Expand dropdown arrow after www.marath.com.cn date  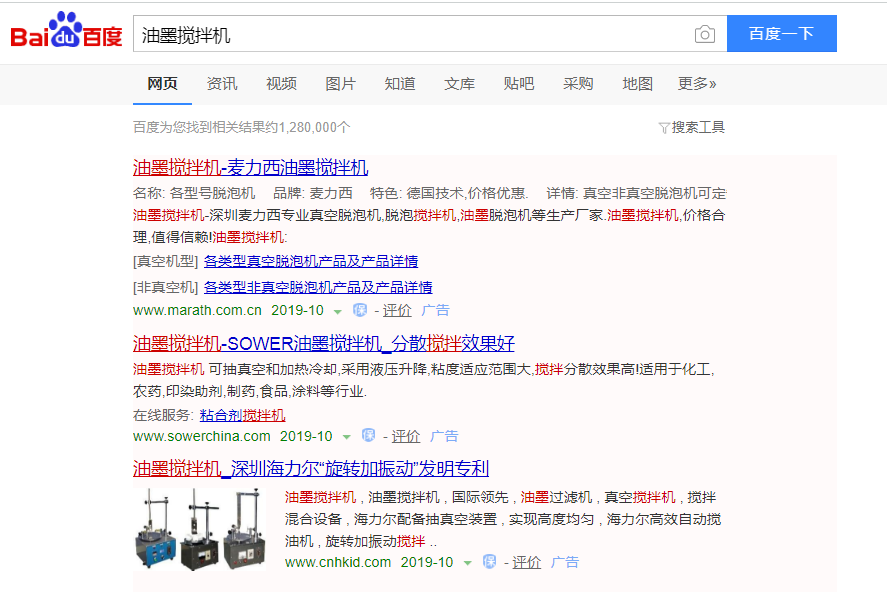point(338,312)
